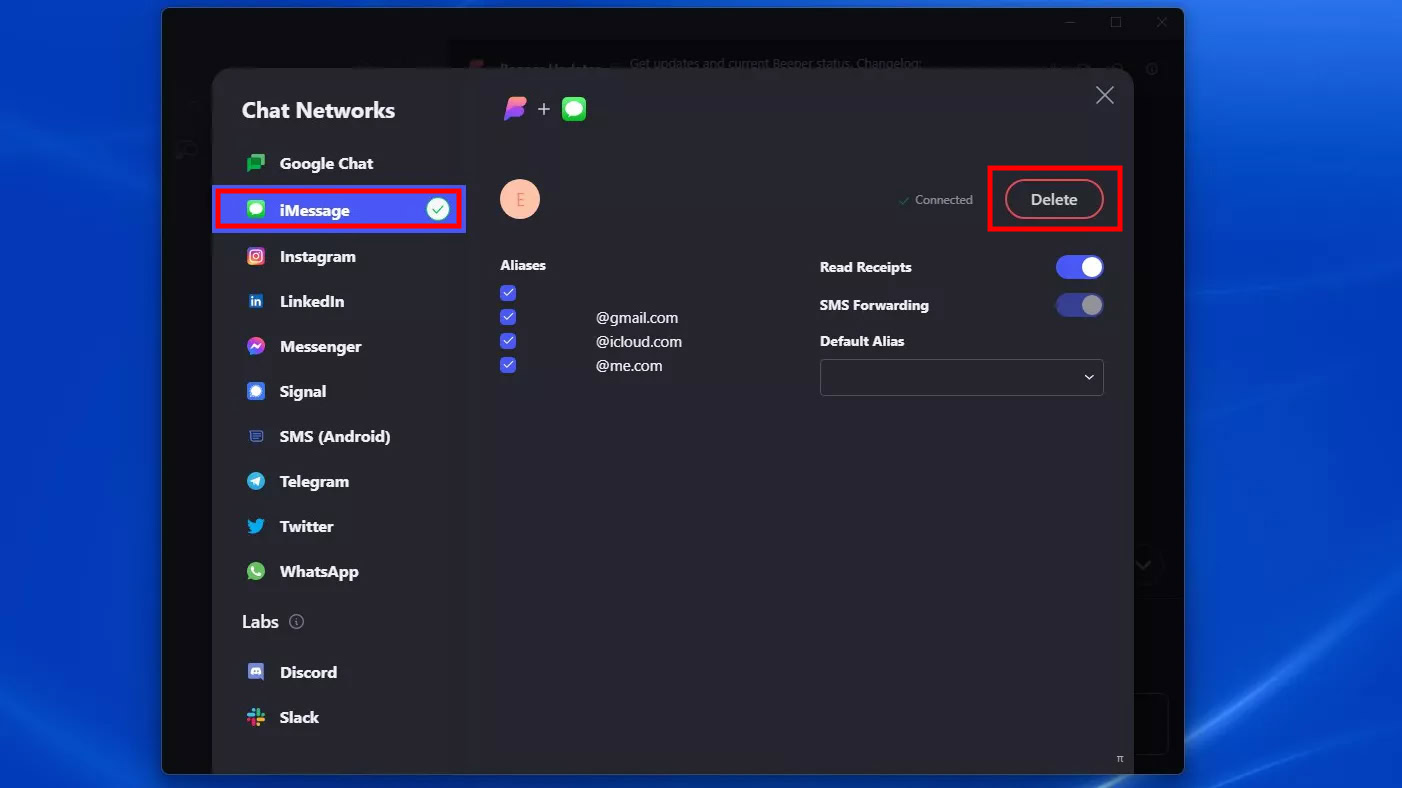Click the Signal logo icon

pos(256,391)
